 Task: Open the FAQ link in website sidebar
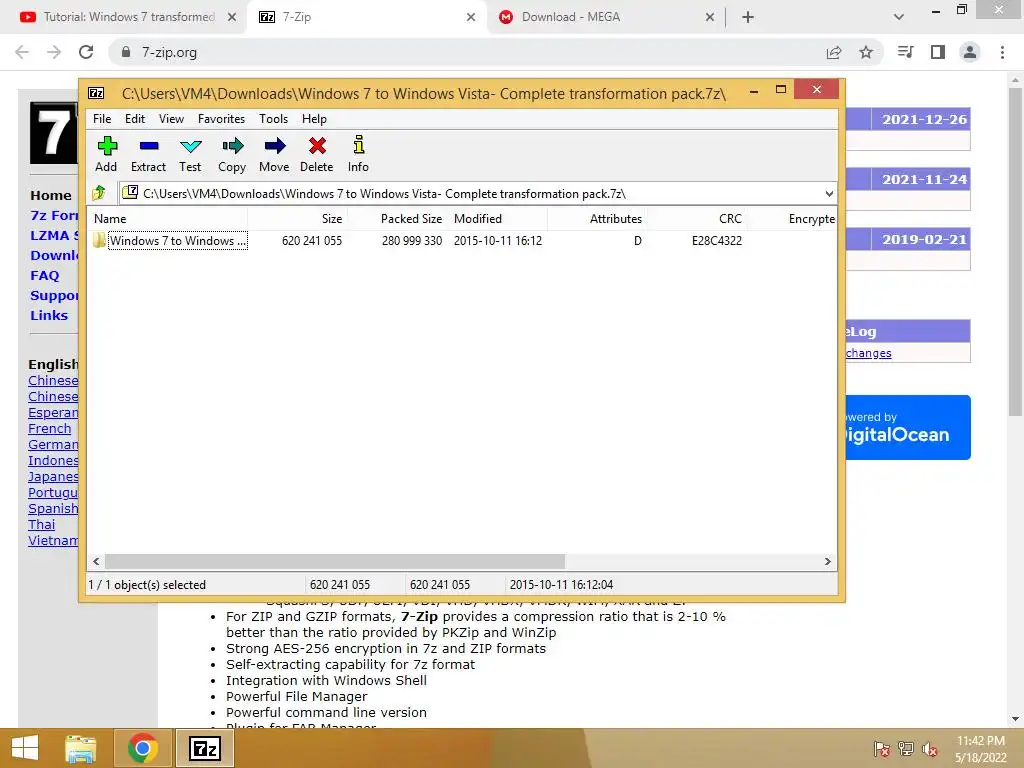(x=44, y=276)
